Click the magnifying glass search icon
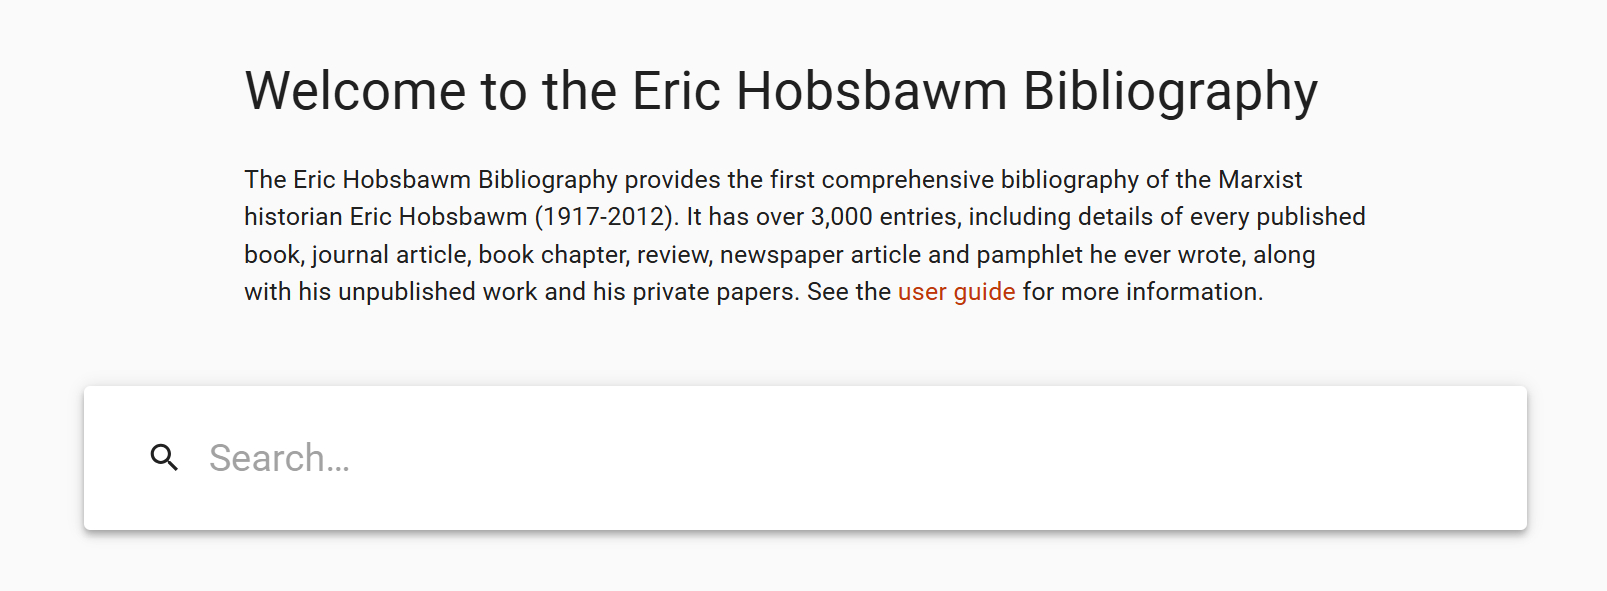The height and width of the screenshot is (591, 1607). pos(164,458)
